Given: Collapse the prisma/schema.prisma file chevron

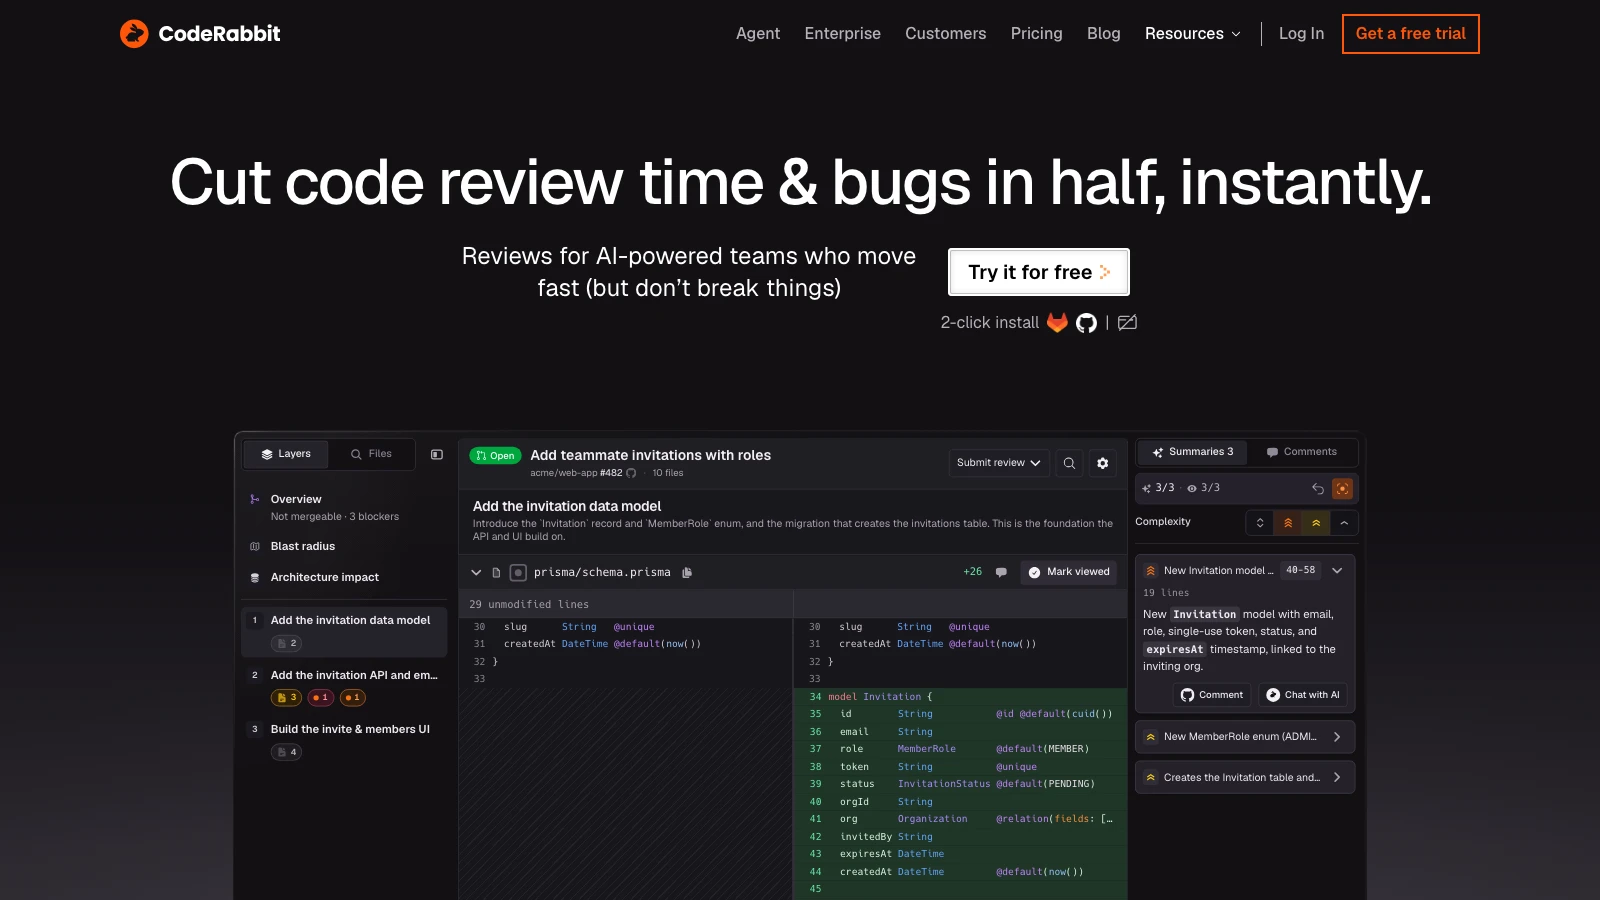Looking at the screenshot, I should pos(476,572).
